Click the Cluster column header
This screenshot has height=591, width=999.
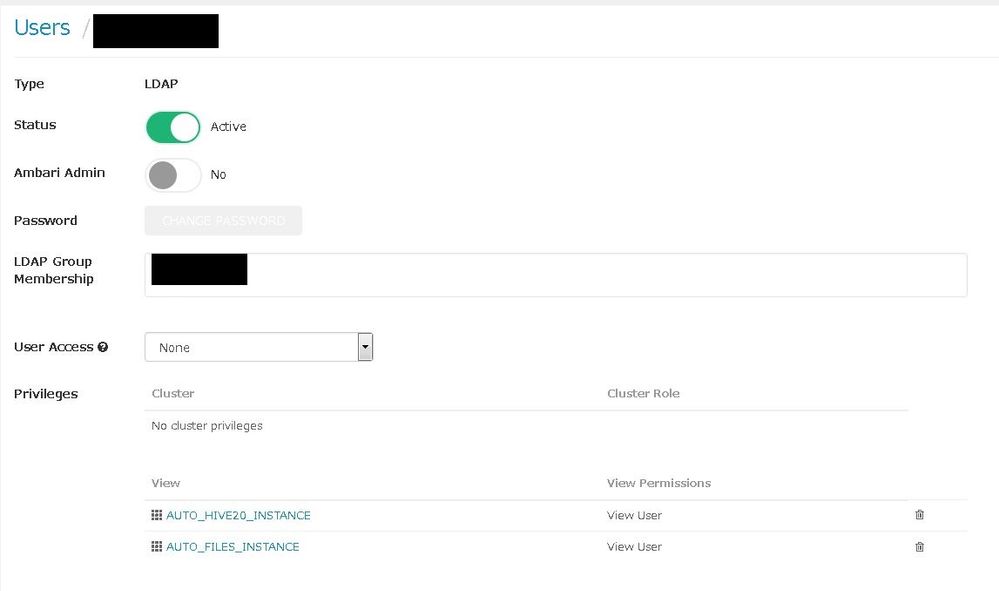(x=173, y=393)
